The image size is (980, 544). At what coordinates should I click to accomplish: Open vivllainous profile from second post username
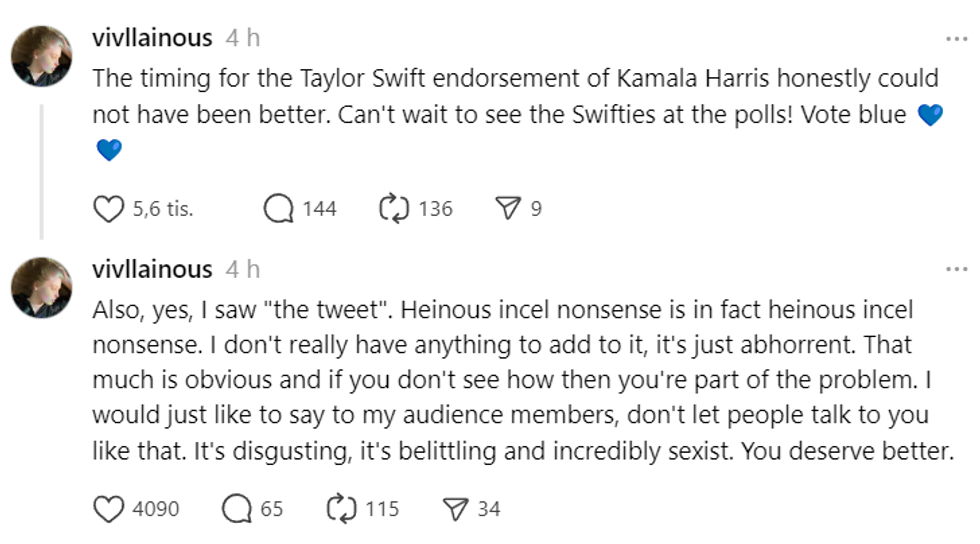tap(152, 270)
